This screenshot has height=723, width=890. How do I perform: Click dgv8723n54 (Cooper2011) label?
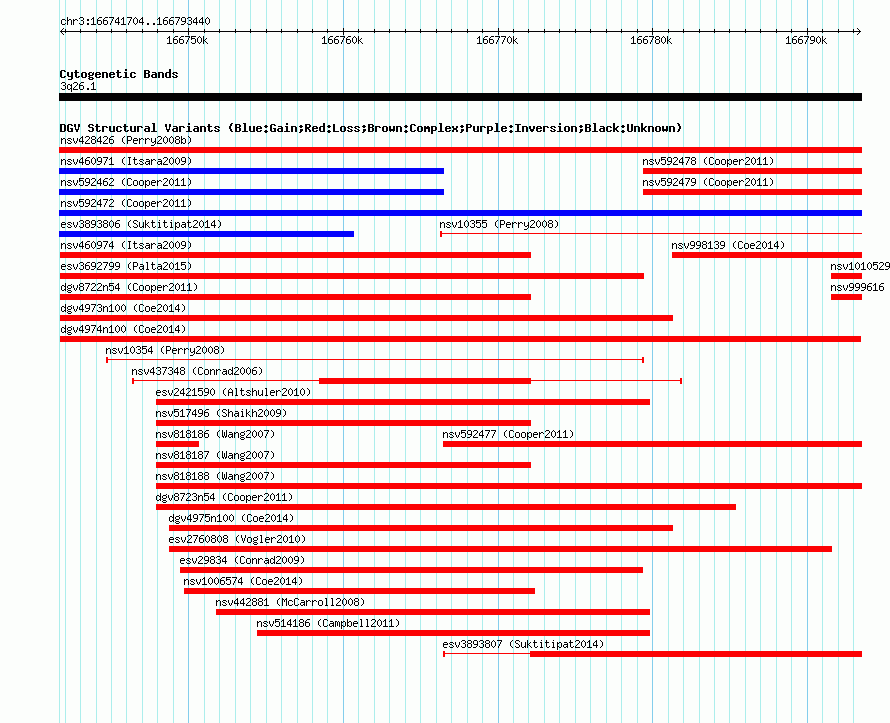(225, 497)
